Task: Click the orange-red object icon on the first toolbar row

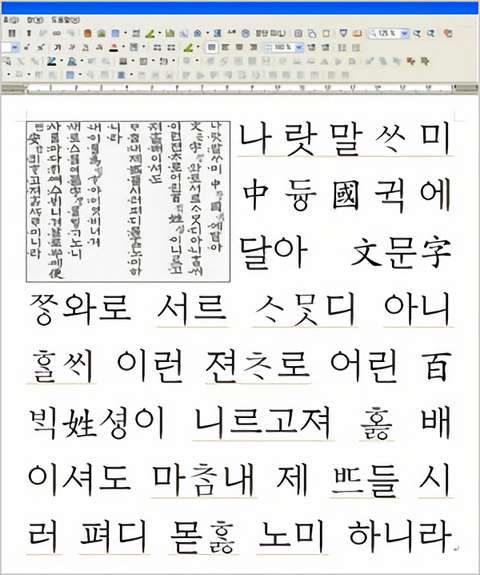Action: point(87,33)
